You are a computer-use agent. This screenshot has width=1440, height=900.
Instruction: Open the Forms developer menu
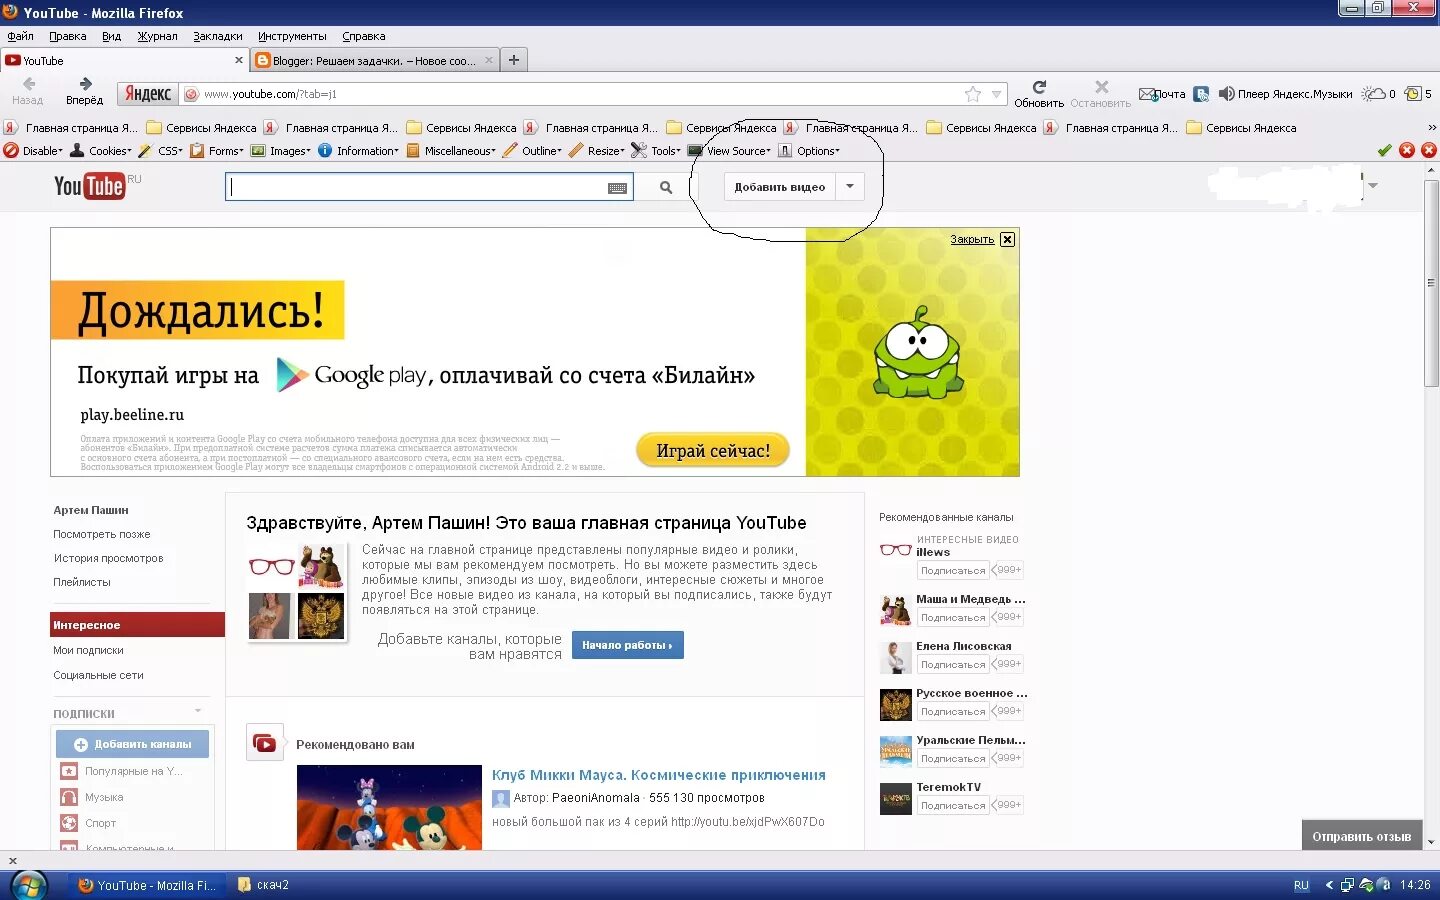217,151
